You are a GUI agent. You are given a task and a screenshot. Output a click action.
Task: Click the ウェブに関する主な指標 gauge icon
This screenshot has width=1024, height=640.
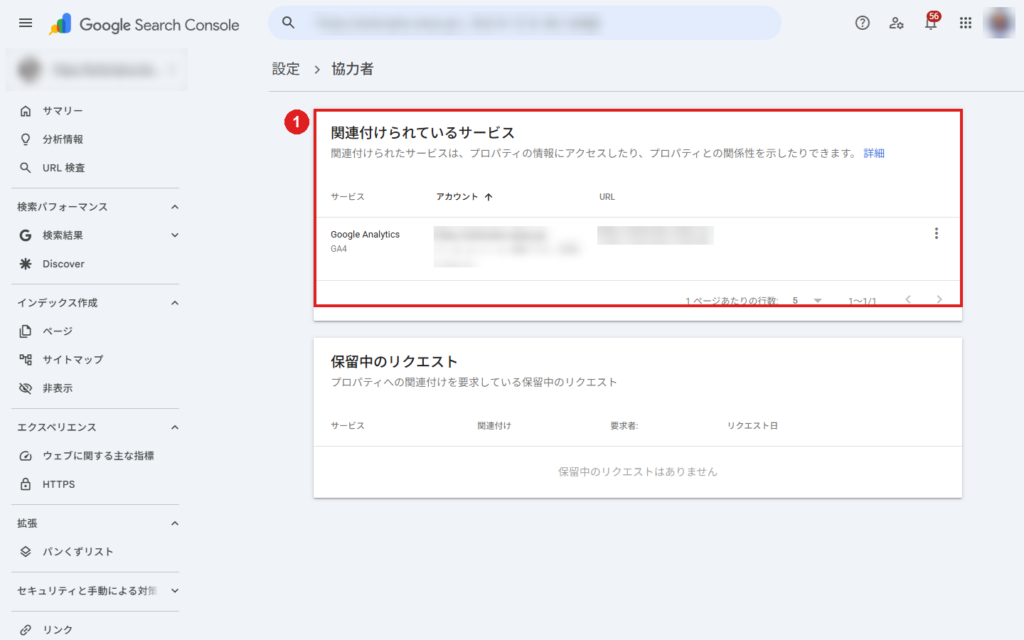tap(25, 456)
